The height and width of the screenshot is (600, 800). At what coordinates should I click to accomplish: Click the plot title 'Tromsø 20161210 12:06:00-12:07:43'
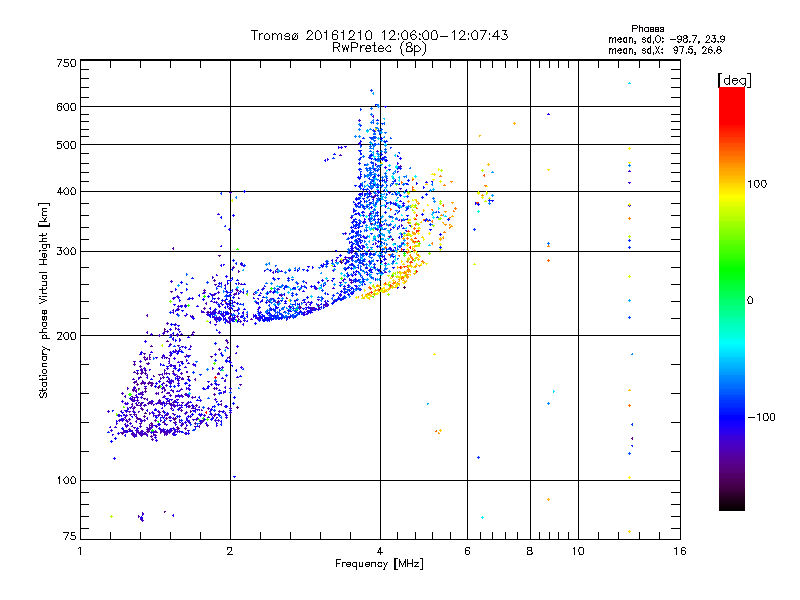point(379,35)
